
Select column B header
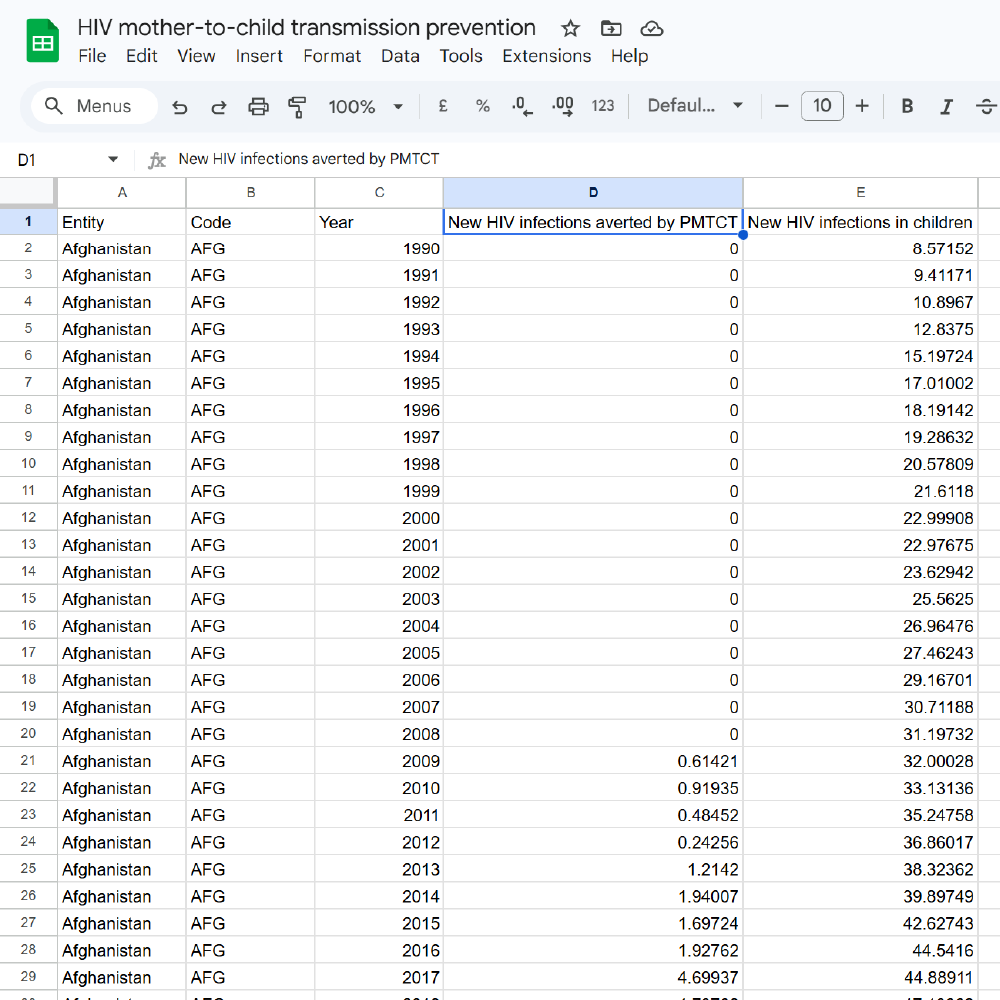251,193
